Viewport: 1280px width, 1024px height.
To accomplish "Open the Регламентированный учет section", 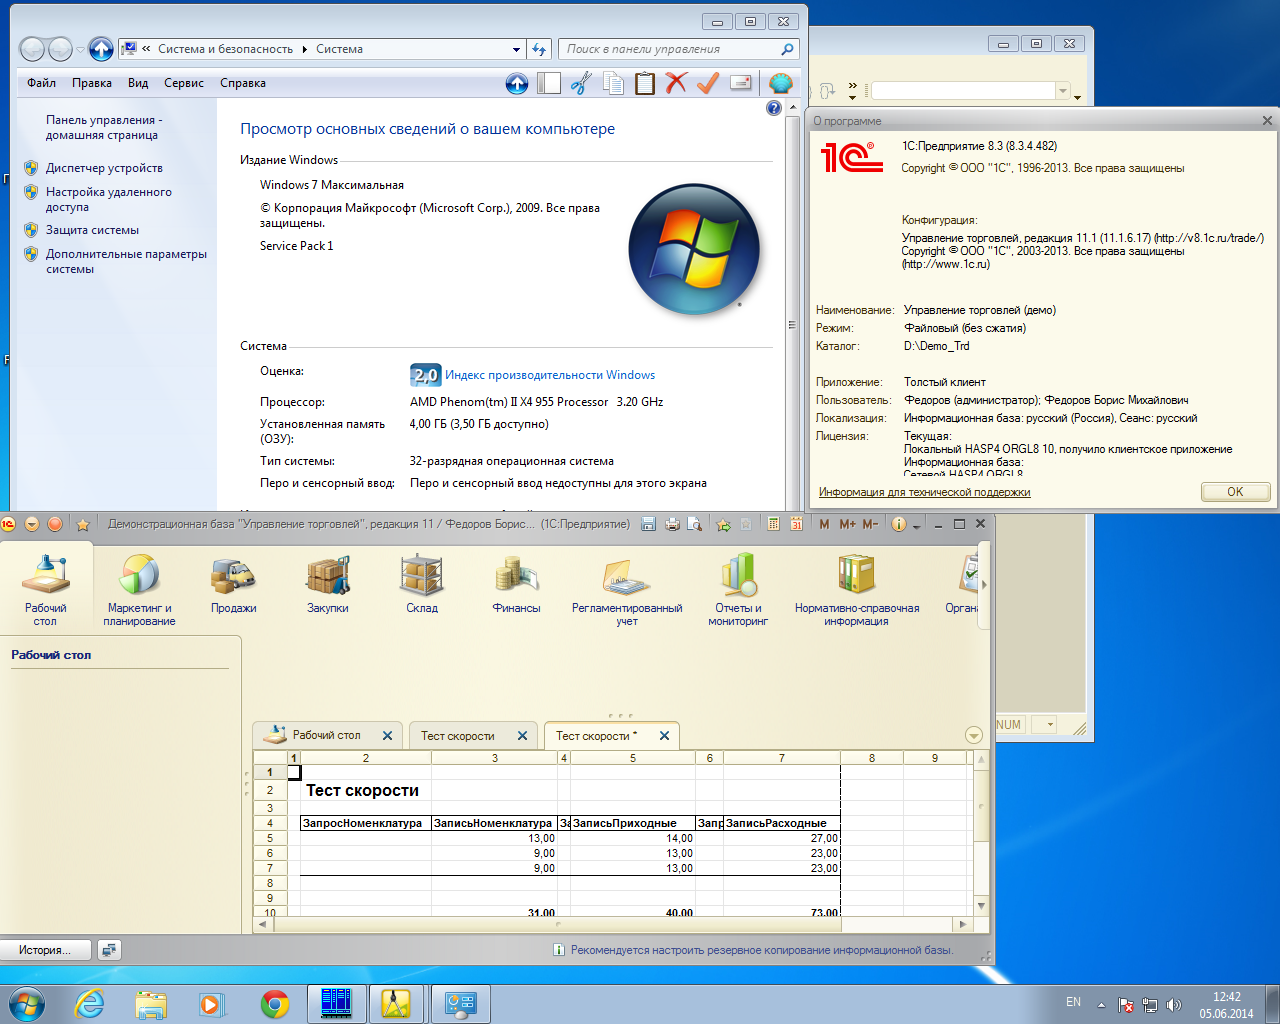I will click(x=627, y=590).
